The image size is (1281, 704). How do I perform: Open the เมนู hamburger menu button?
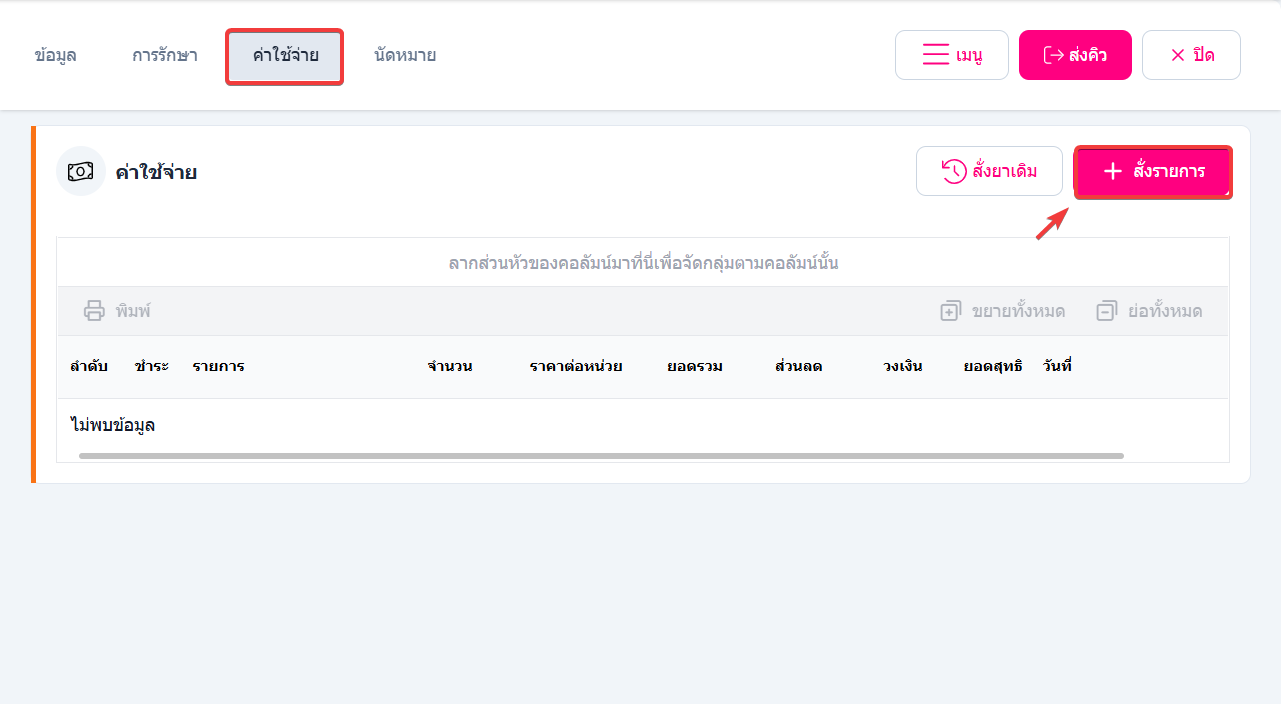(952, 55)
